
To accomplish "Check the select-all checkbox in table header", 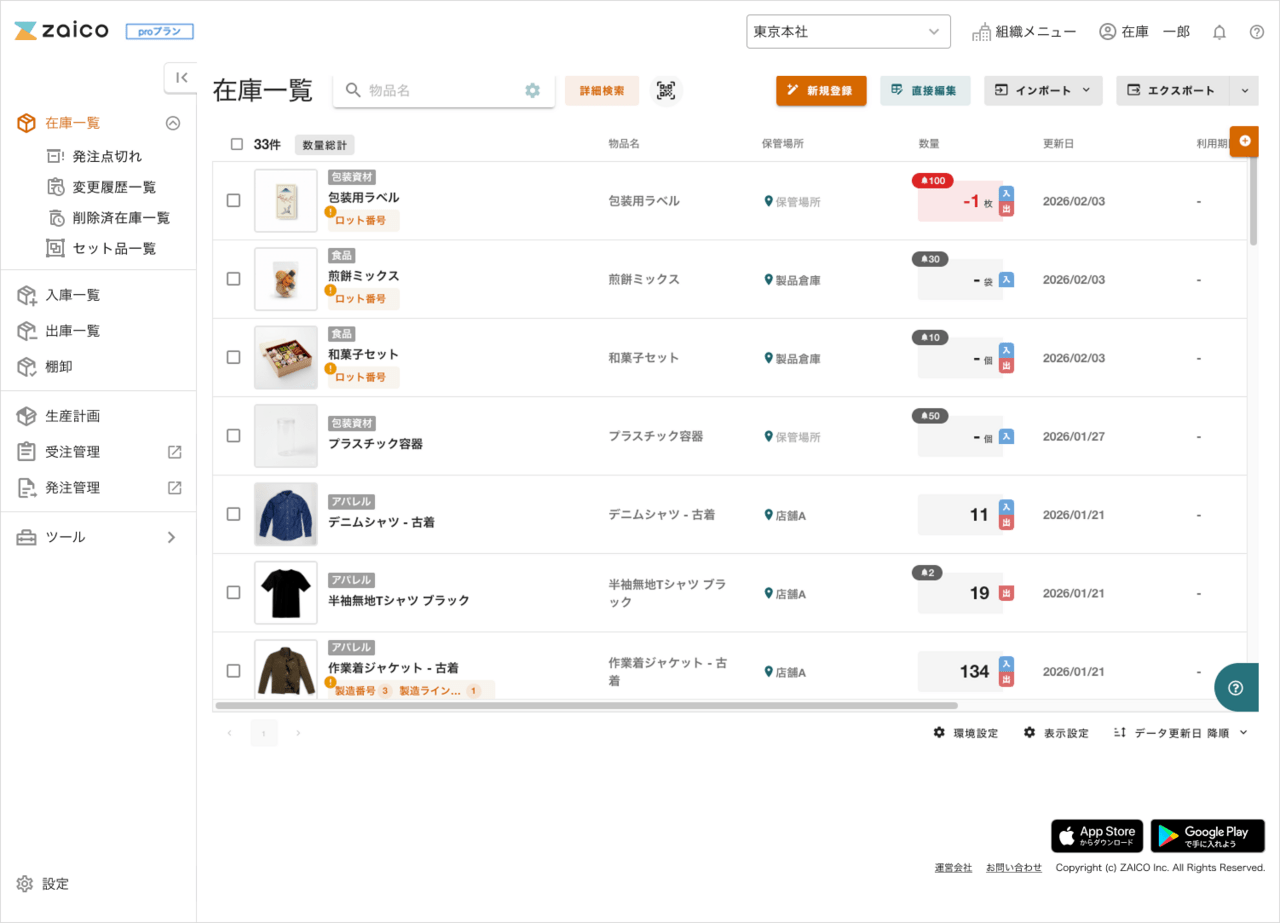I will [237, 144].
